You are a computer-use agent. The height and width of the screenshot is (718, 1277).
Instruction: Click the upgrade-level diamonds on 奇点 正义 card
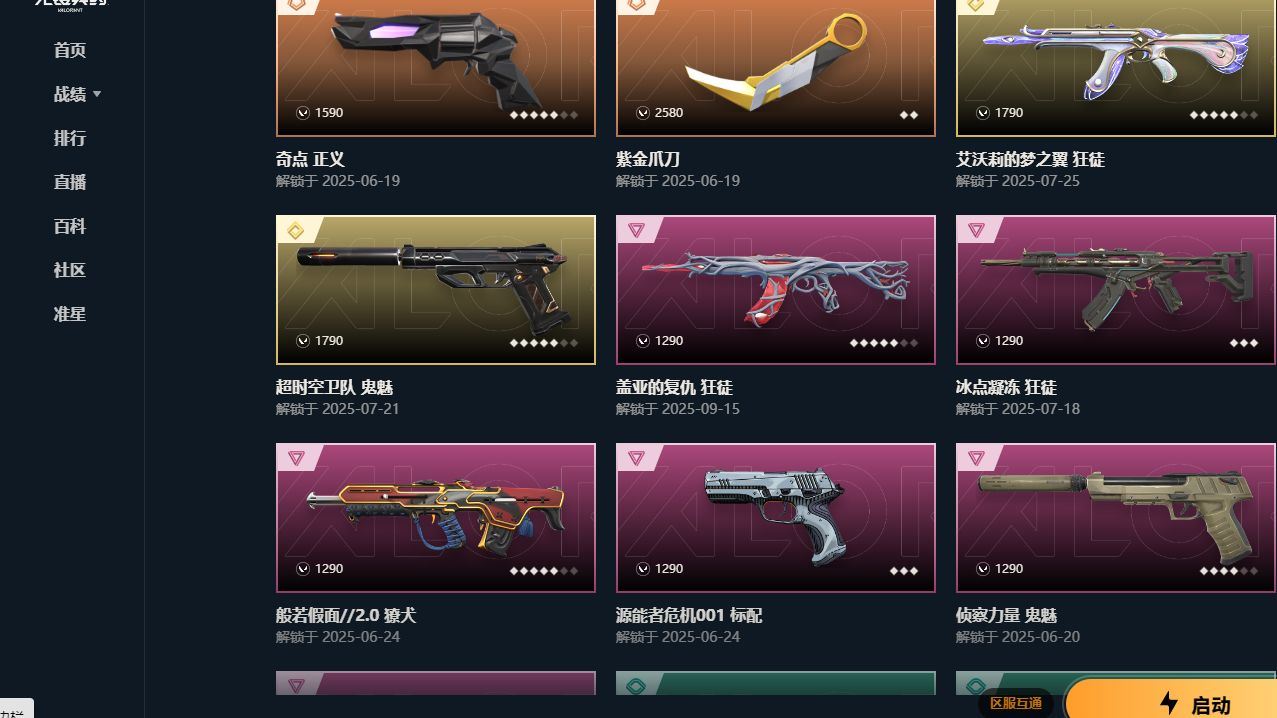[544, 115]
